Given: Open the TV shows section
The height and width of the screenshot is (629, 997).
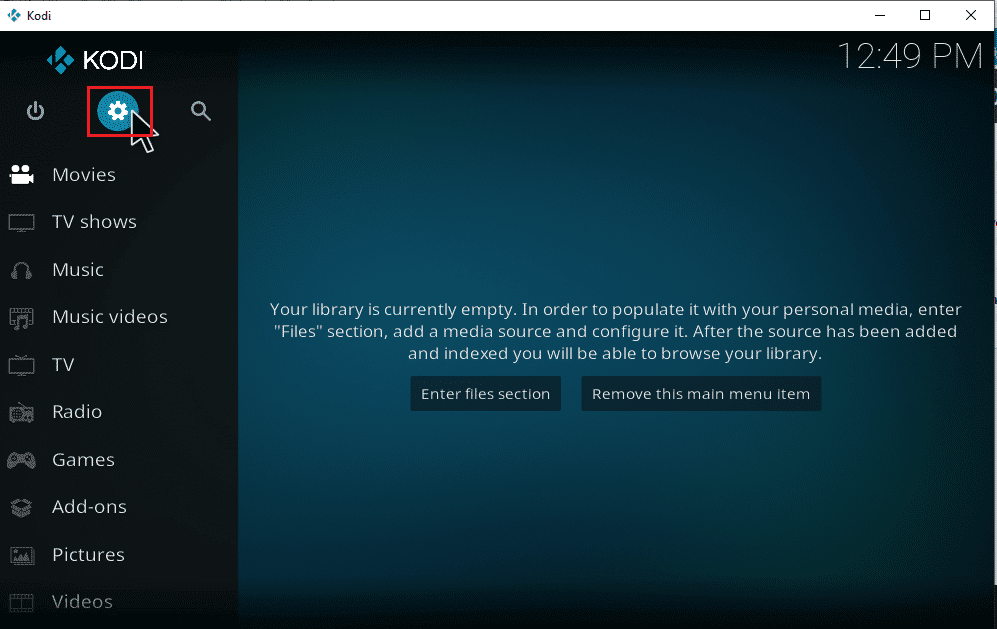Looking at the screenshot, I should click(x=94, y=221).
